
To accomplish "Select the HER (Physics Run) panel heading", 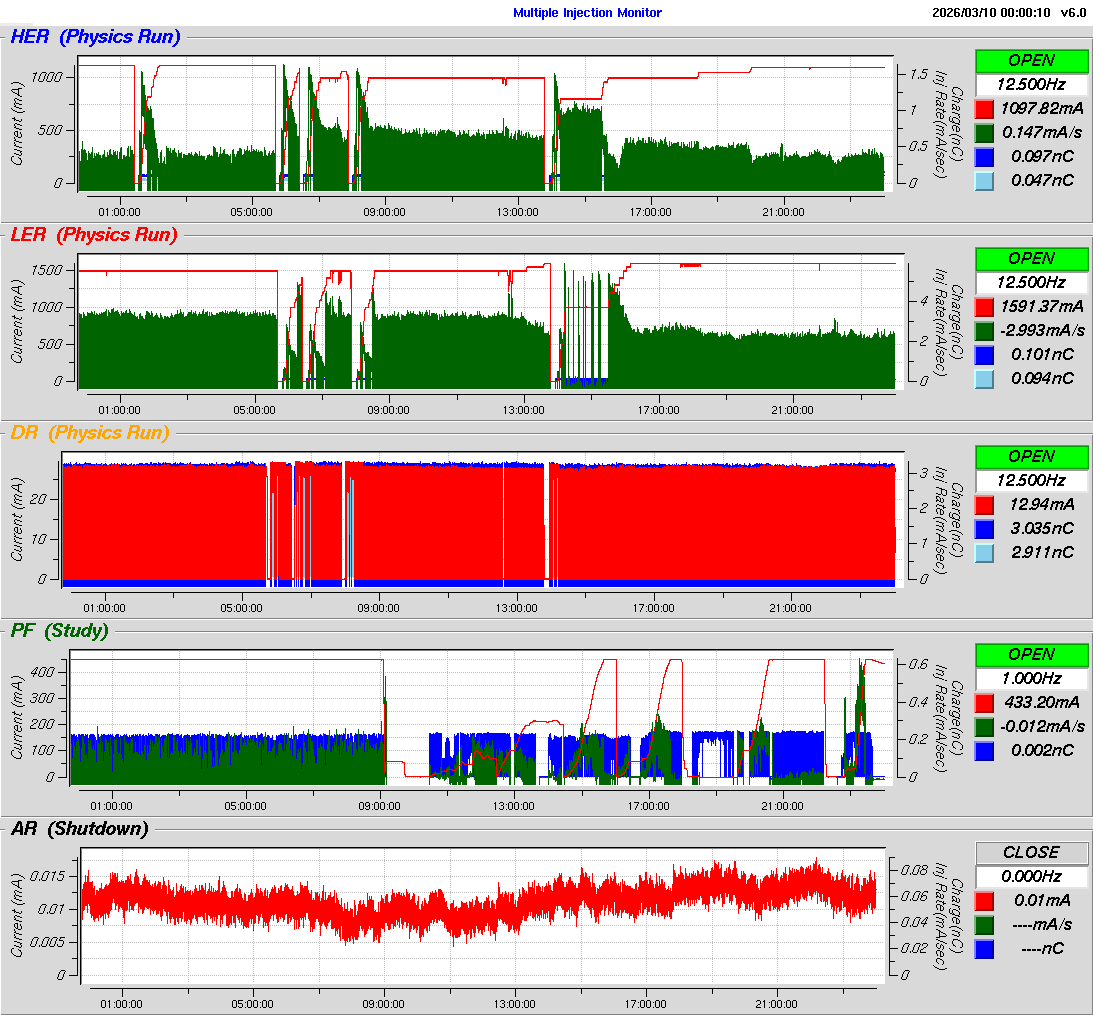I will (x=95, y=37).
